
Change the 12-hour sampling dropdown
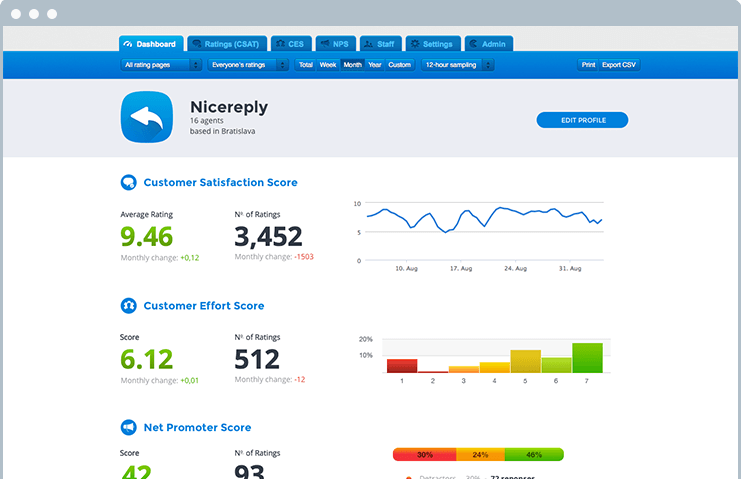[x=457, y=65]
